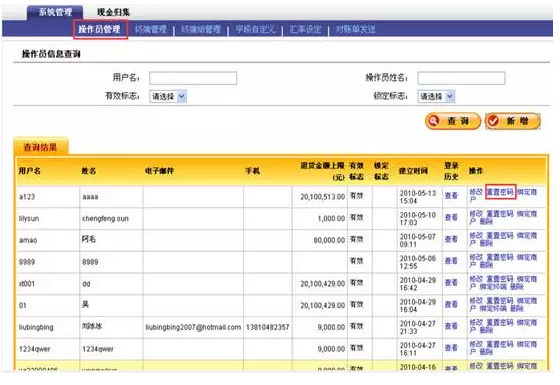Image resolution: width=560 pixels, height=385 pixels.
Task: Click 查看 in the 01 row
Action: (x=451, y=305)
